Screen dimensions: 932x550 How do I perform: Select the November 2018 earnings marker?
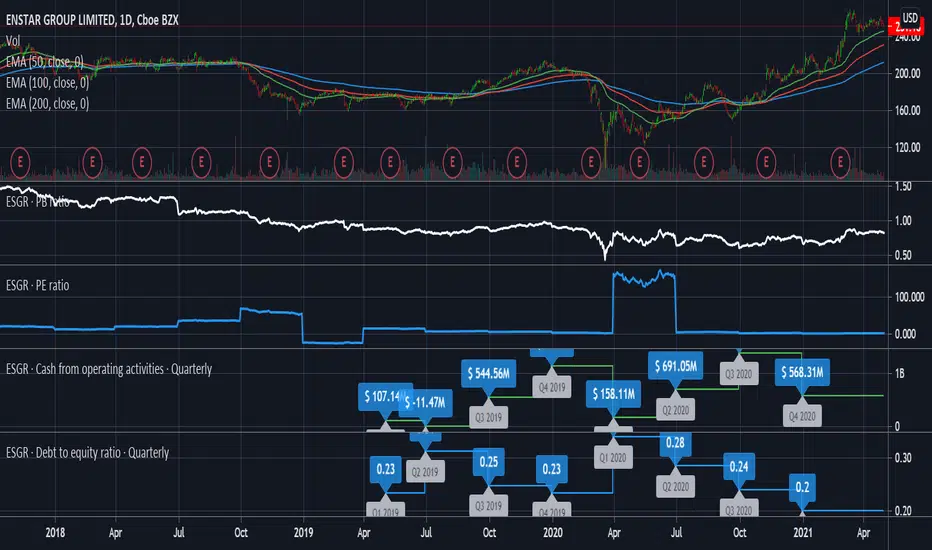pos(269,162)
